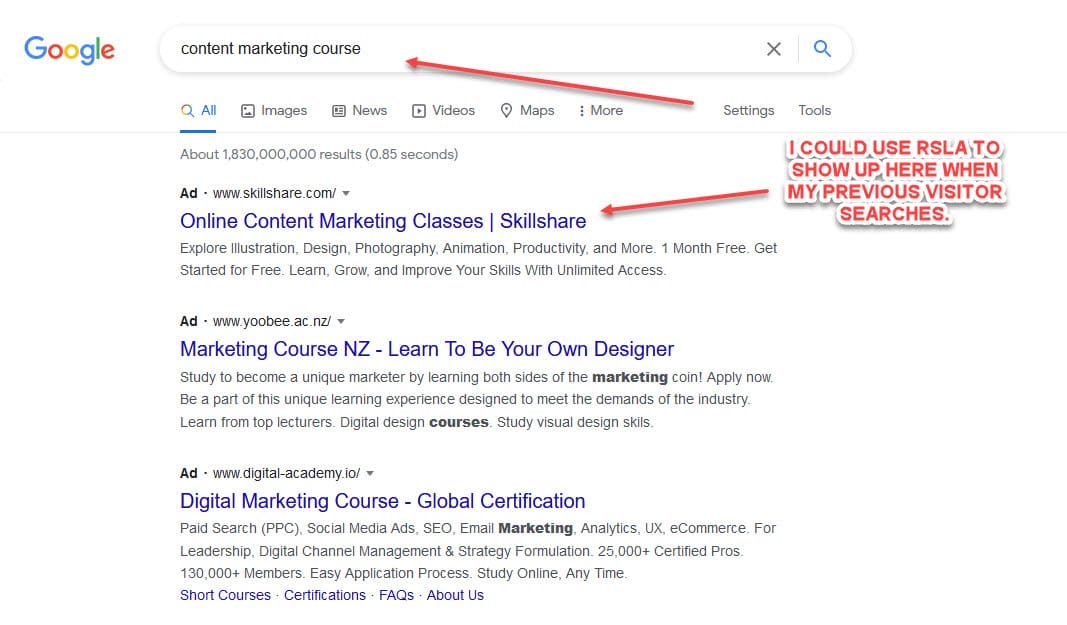Open search Settings
This screenshot has height=625, width=1067.
pyautogui.click(x=749, y=110)
